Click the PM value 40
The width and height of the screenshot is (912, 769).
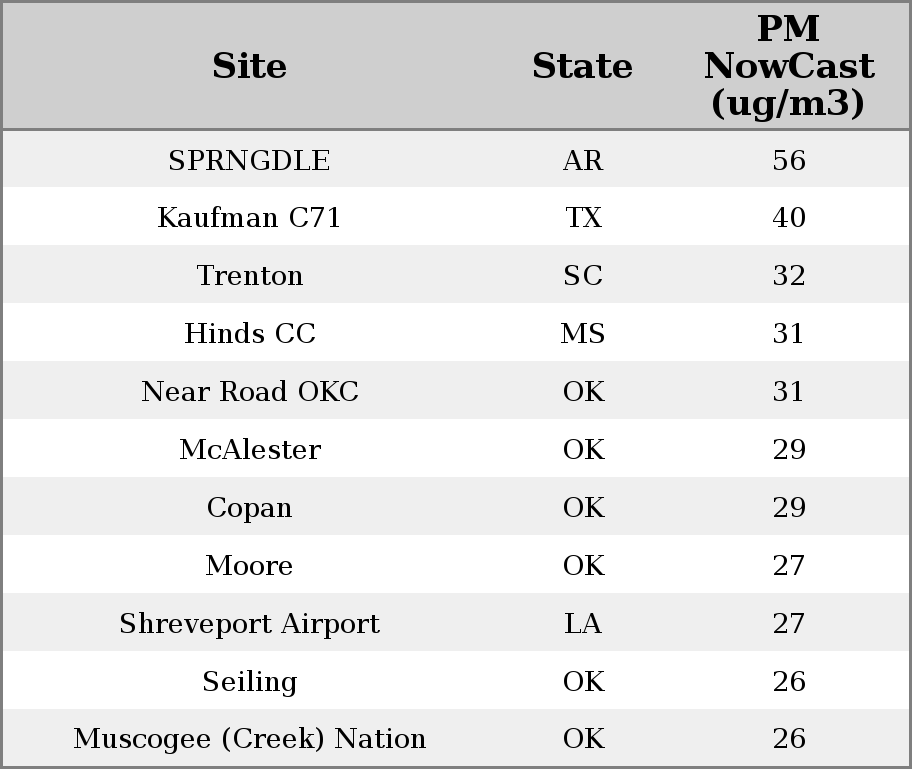pyautogui.click(x=788, y=218)
